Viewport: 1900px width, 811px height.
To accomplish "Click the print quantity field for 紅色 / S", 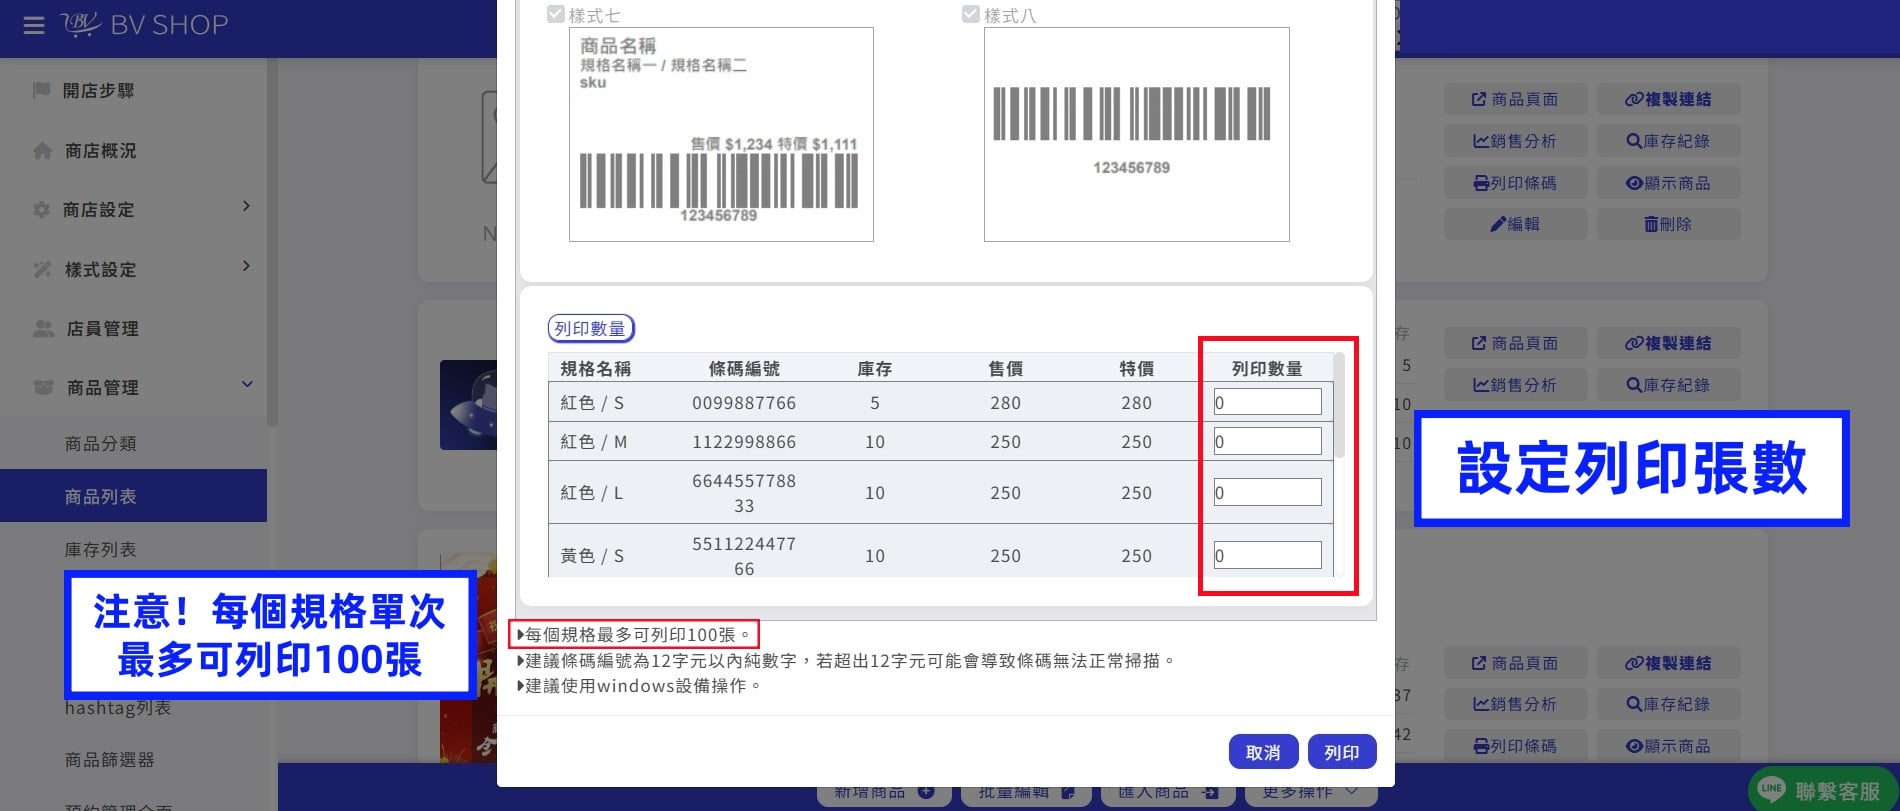I will click(x=1267, y=402).
